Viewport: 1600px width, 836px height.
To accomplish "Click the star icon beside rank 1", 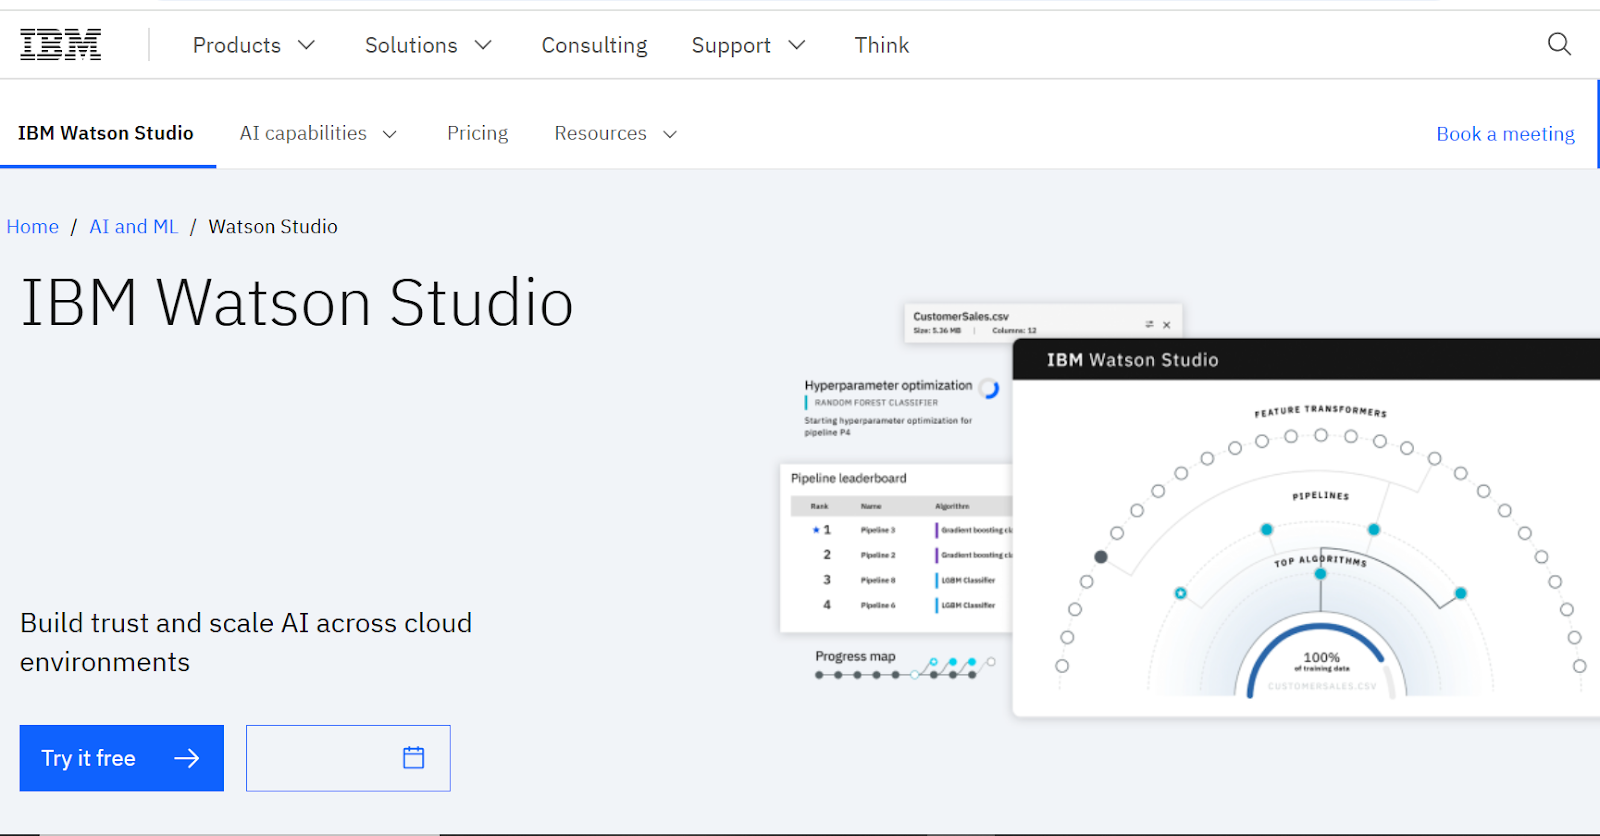I will pyautogui.click(x=816, y=530).
